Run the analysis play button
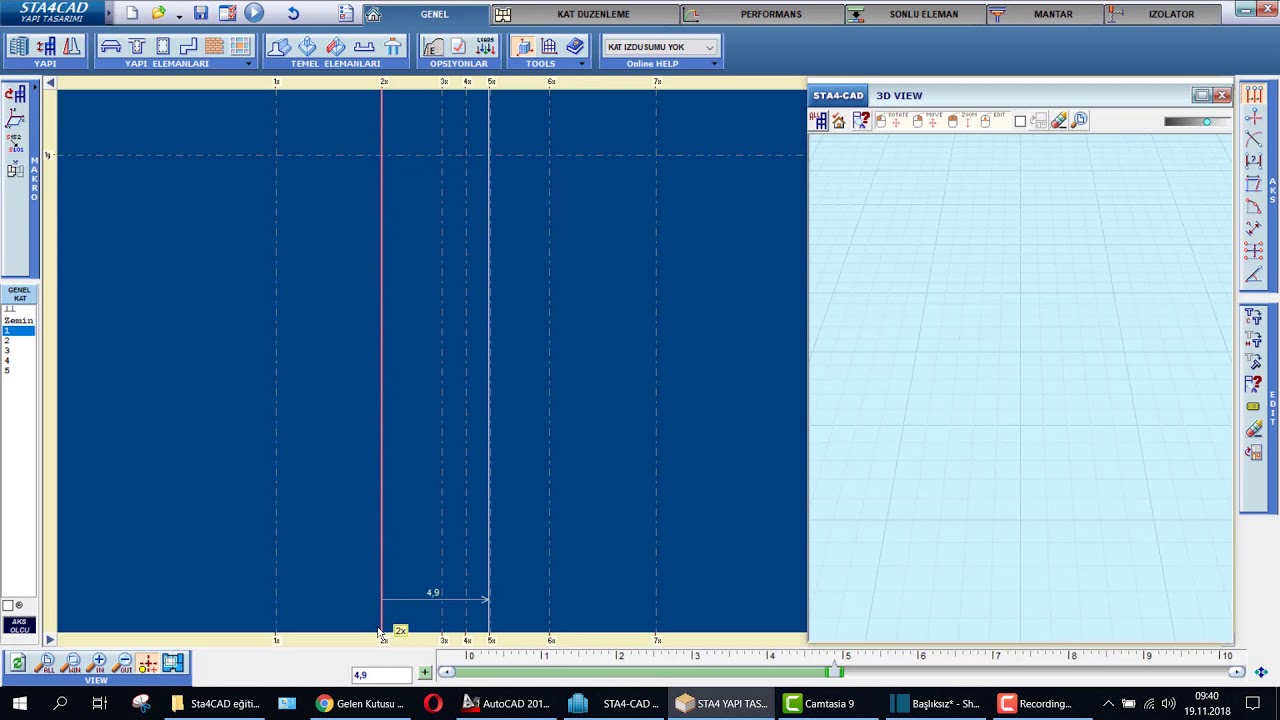 click(254, 13)
